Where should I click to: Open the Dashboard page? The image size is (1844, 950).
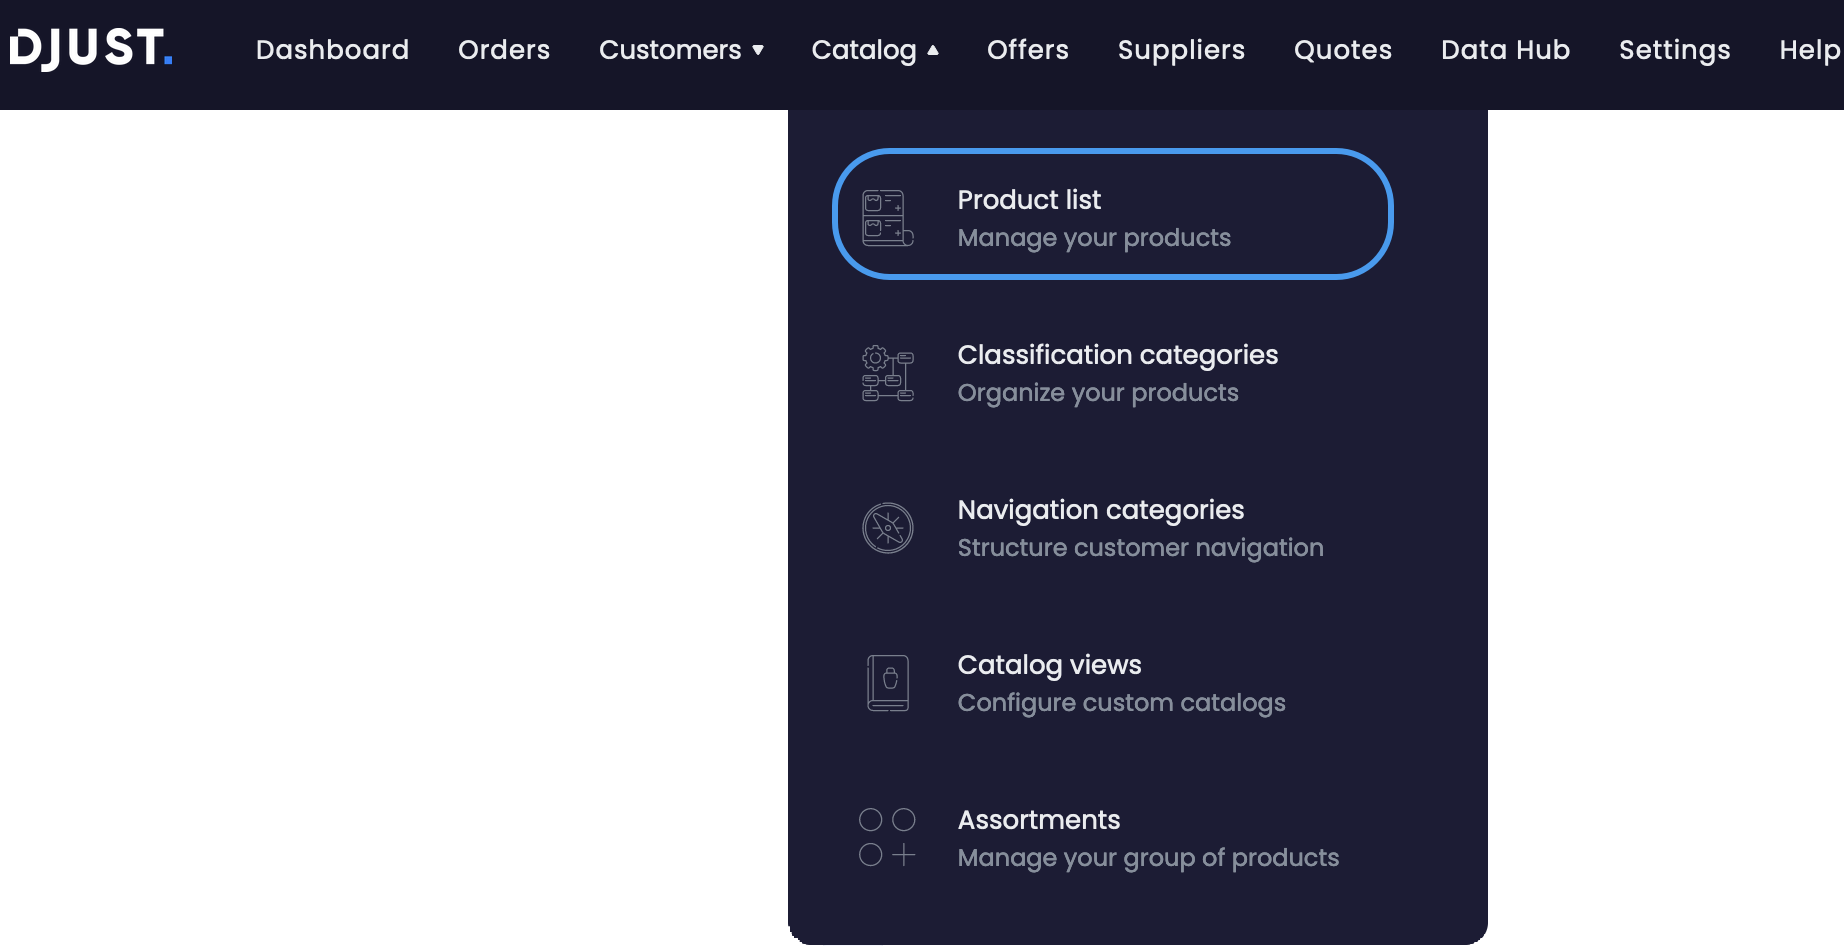pyautogui.click(x=332, y=49)
